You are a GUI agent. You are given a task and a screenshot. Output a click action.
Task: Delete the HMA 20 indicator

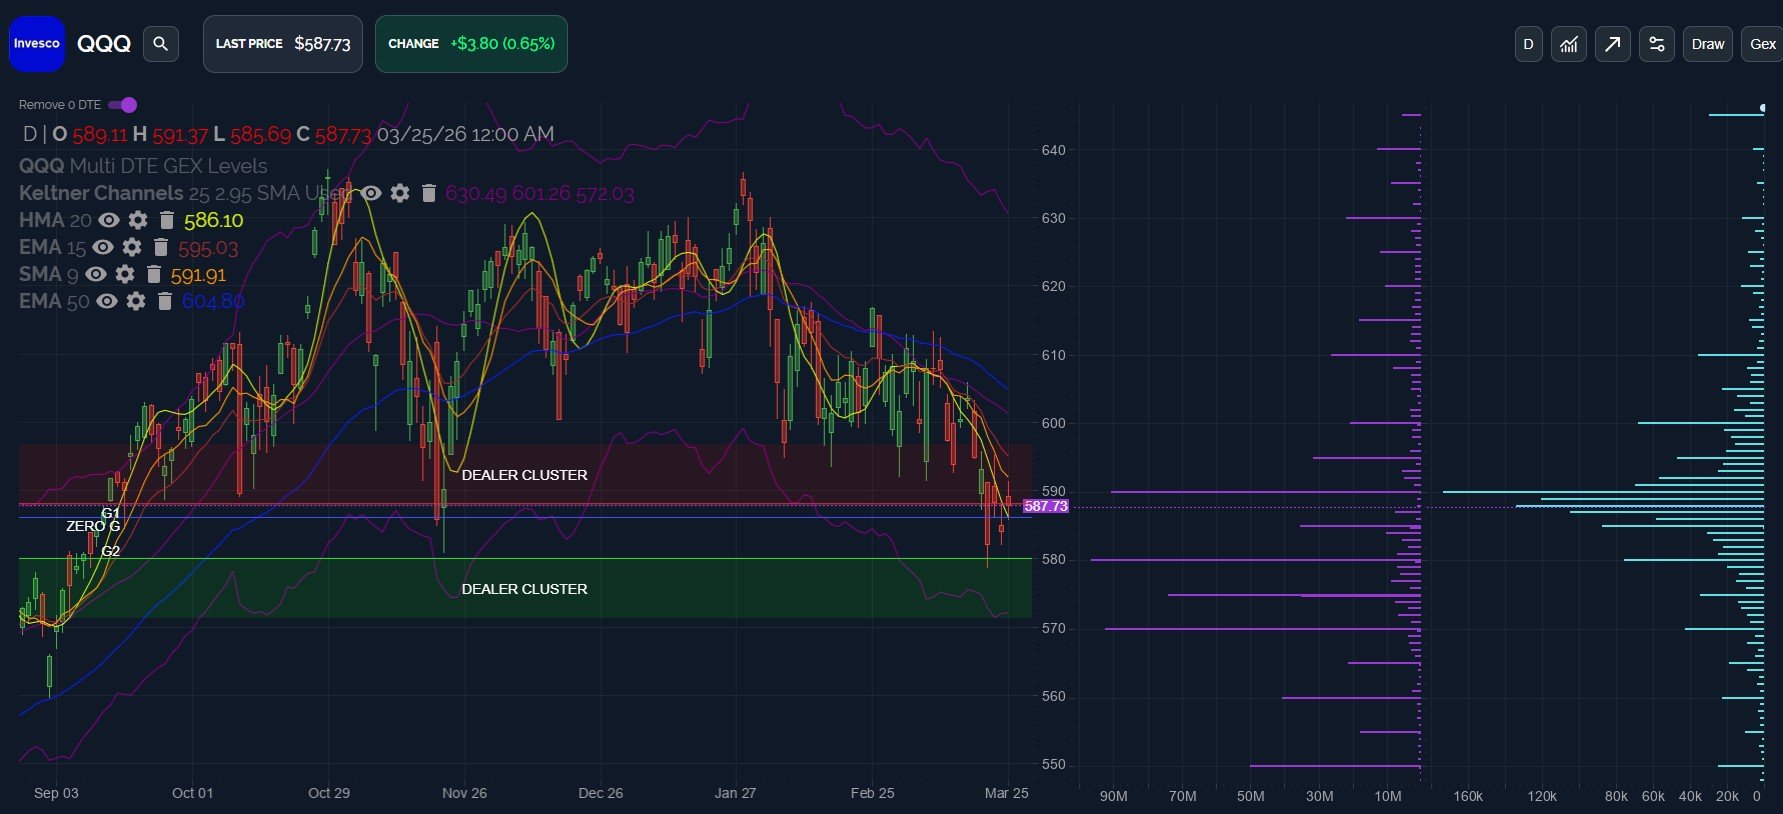(167, 220)
